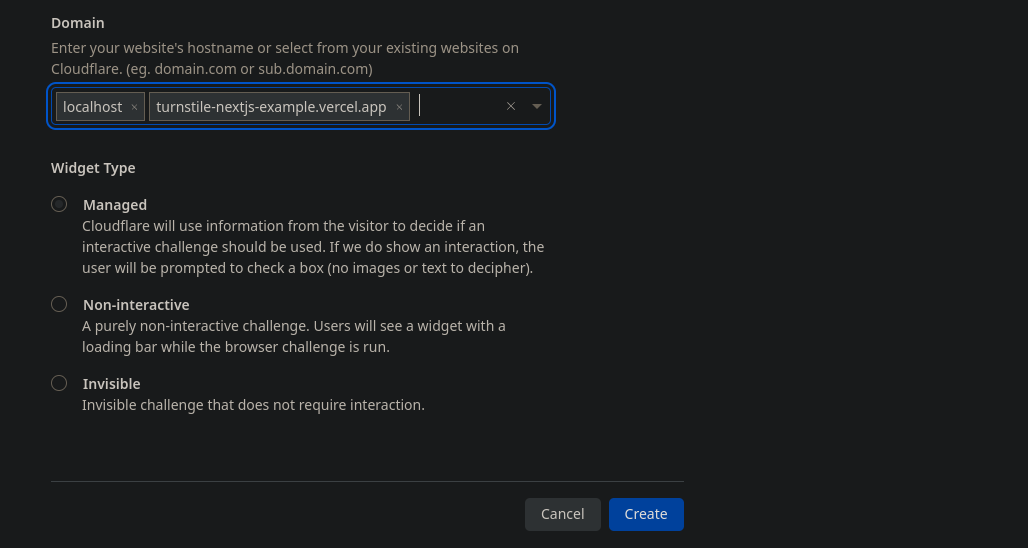Select the Managed radio button
This screenshot has height=548, width=1028.
(x=59, y=204)
